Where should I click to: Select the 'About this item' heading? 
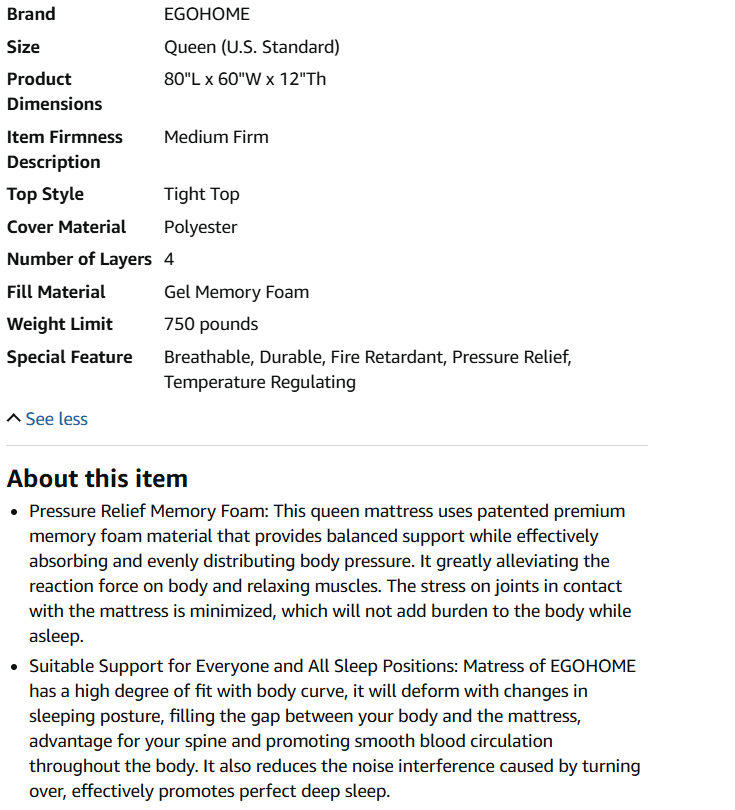pyautogui.click(x=97, y=478)
